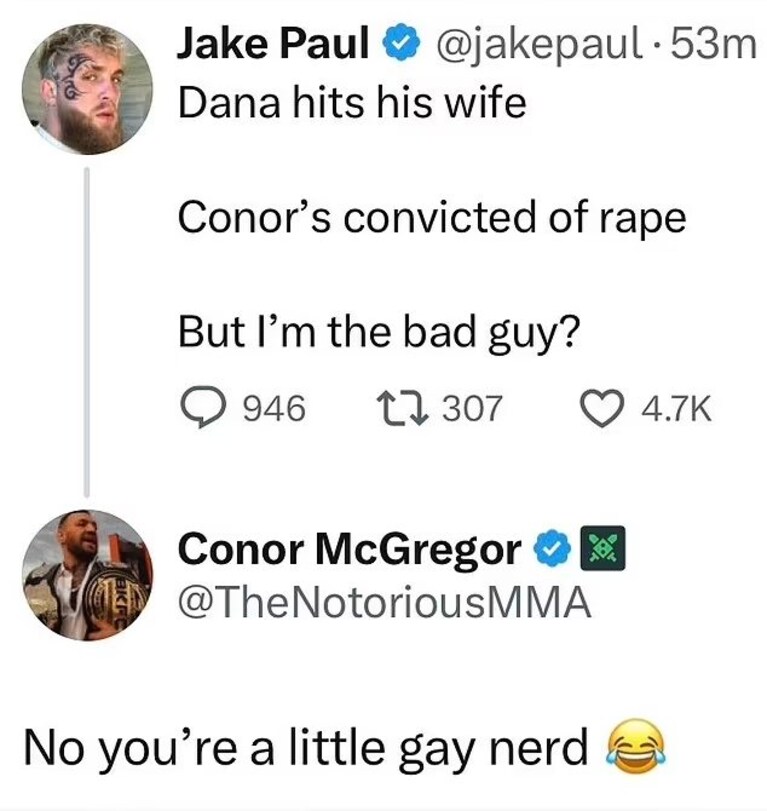Open Jake Paul's profile picture
This screenshot has width=767, height=811.
click(87, 89)
